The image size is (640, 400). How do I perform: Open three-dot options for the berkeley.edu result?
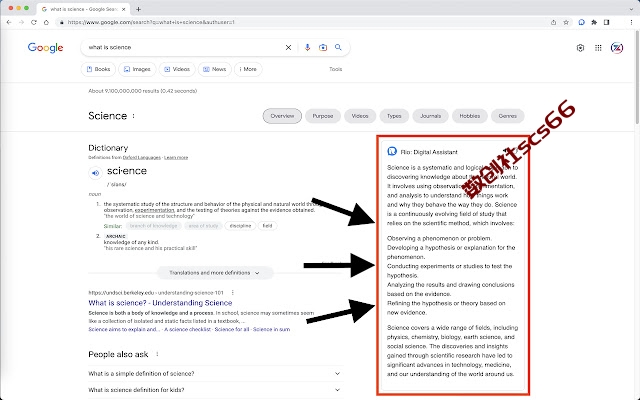[x=233, y=293]
